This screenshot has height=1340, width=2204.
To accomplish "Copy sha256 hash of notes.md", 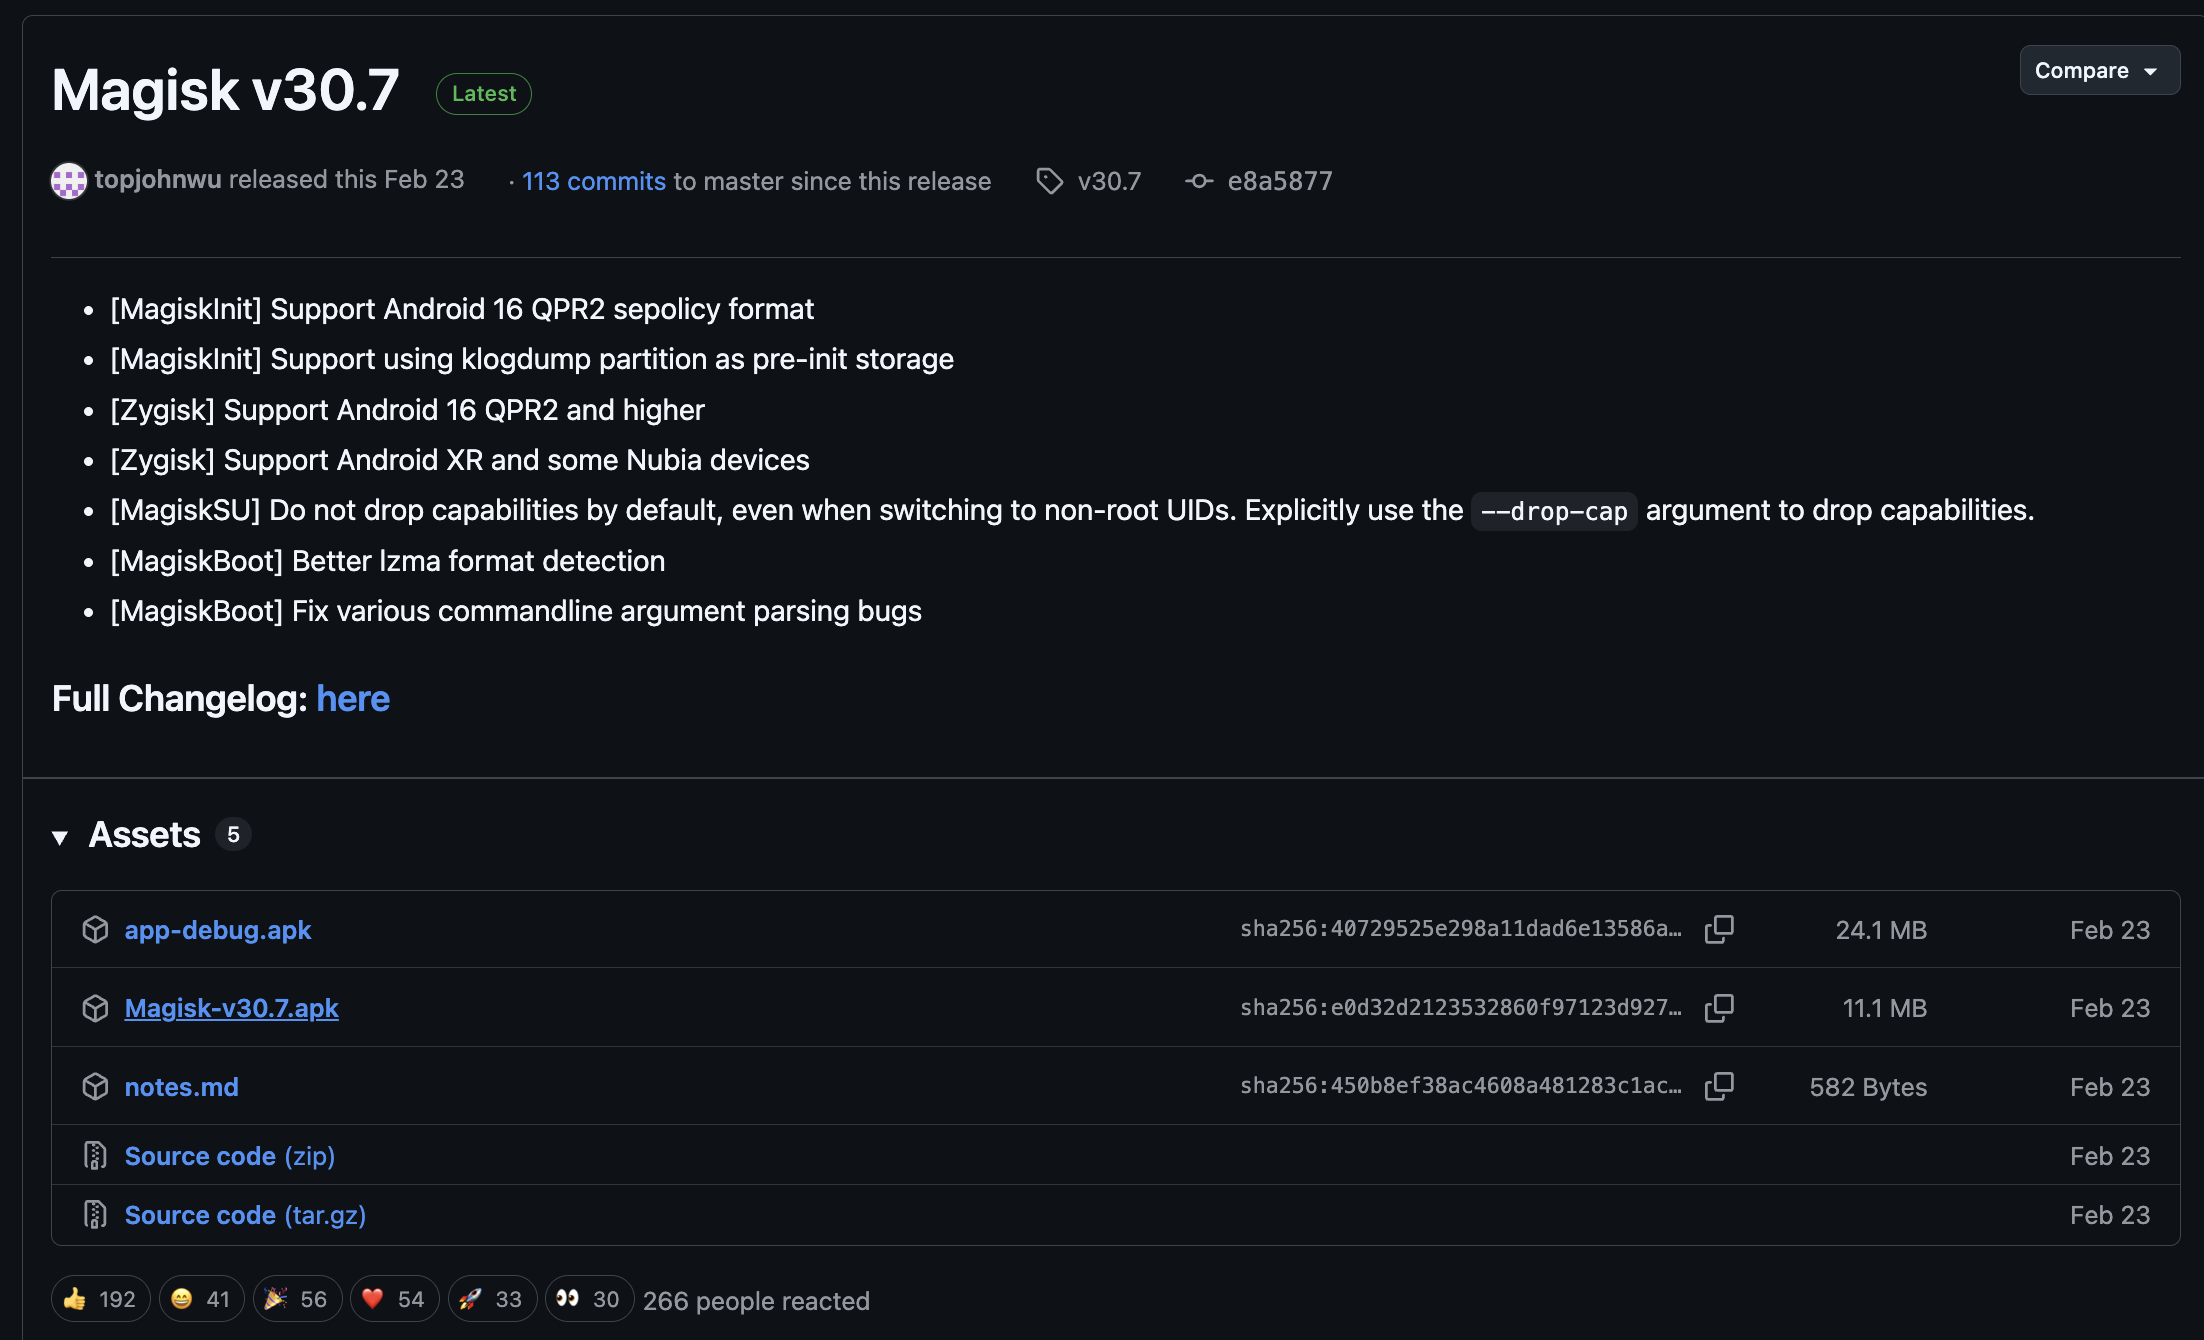I will tap(1719, 1086).
